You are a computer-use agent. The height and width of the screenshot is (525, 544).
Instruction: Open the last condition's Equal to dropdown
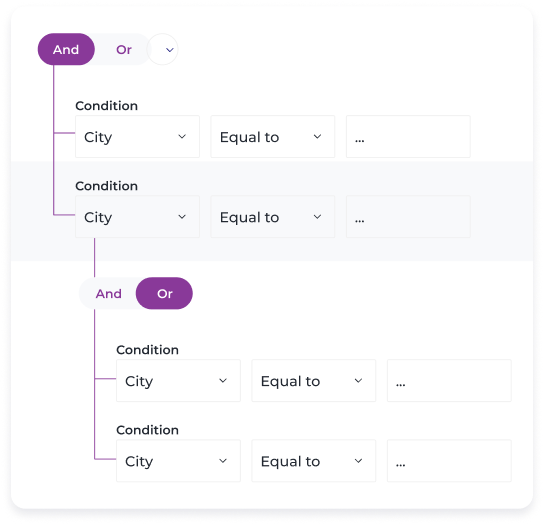pyautogui.click(x=314, y=461)
